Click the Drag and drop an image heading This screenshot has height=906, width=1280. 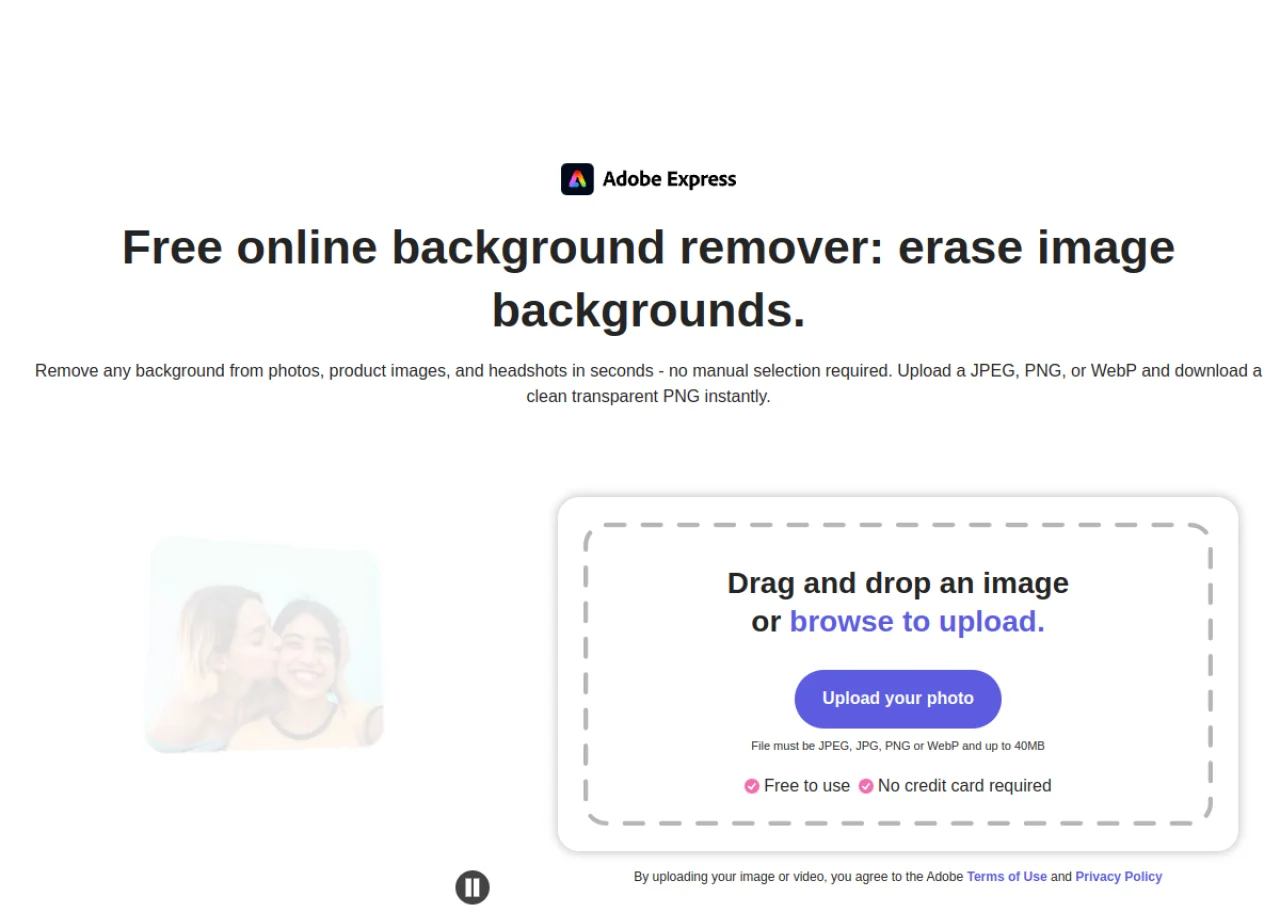click(x=898, y=583)
